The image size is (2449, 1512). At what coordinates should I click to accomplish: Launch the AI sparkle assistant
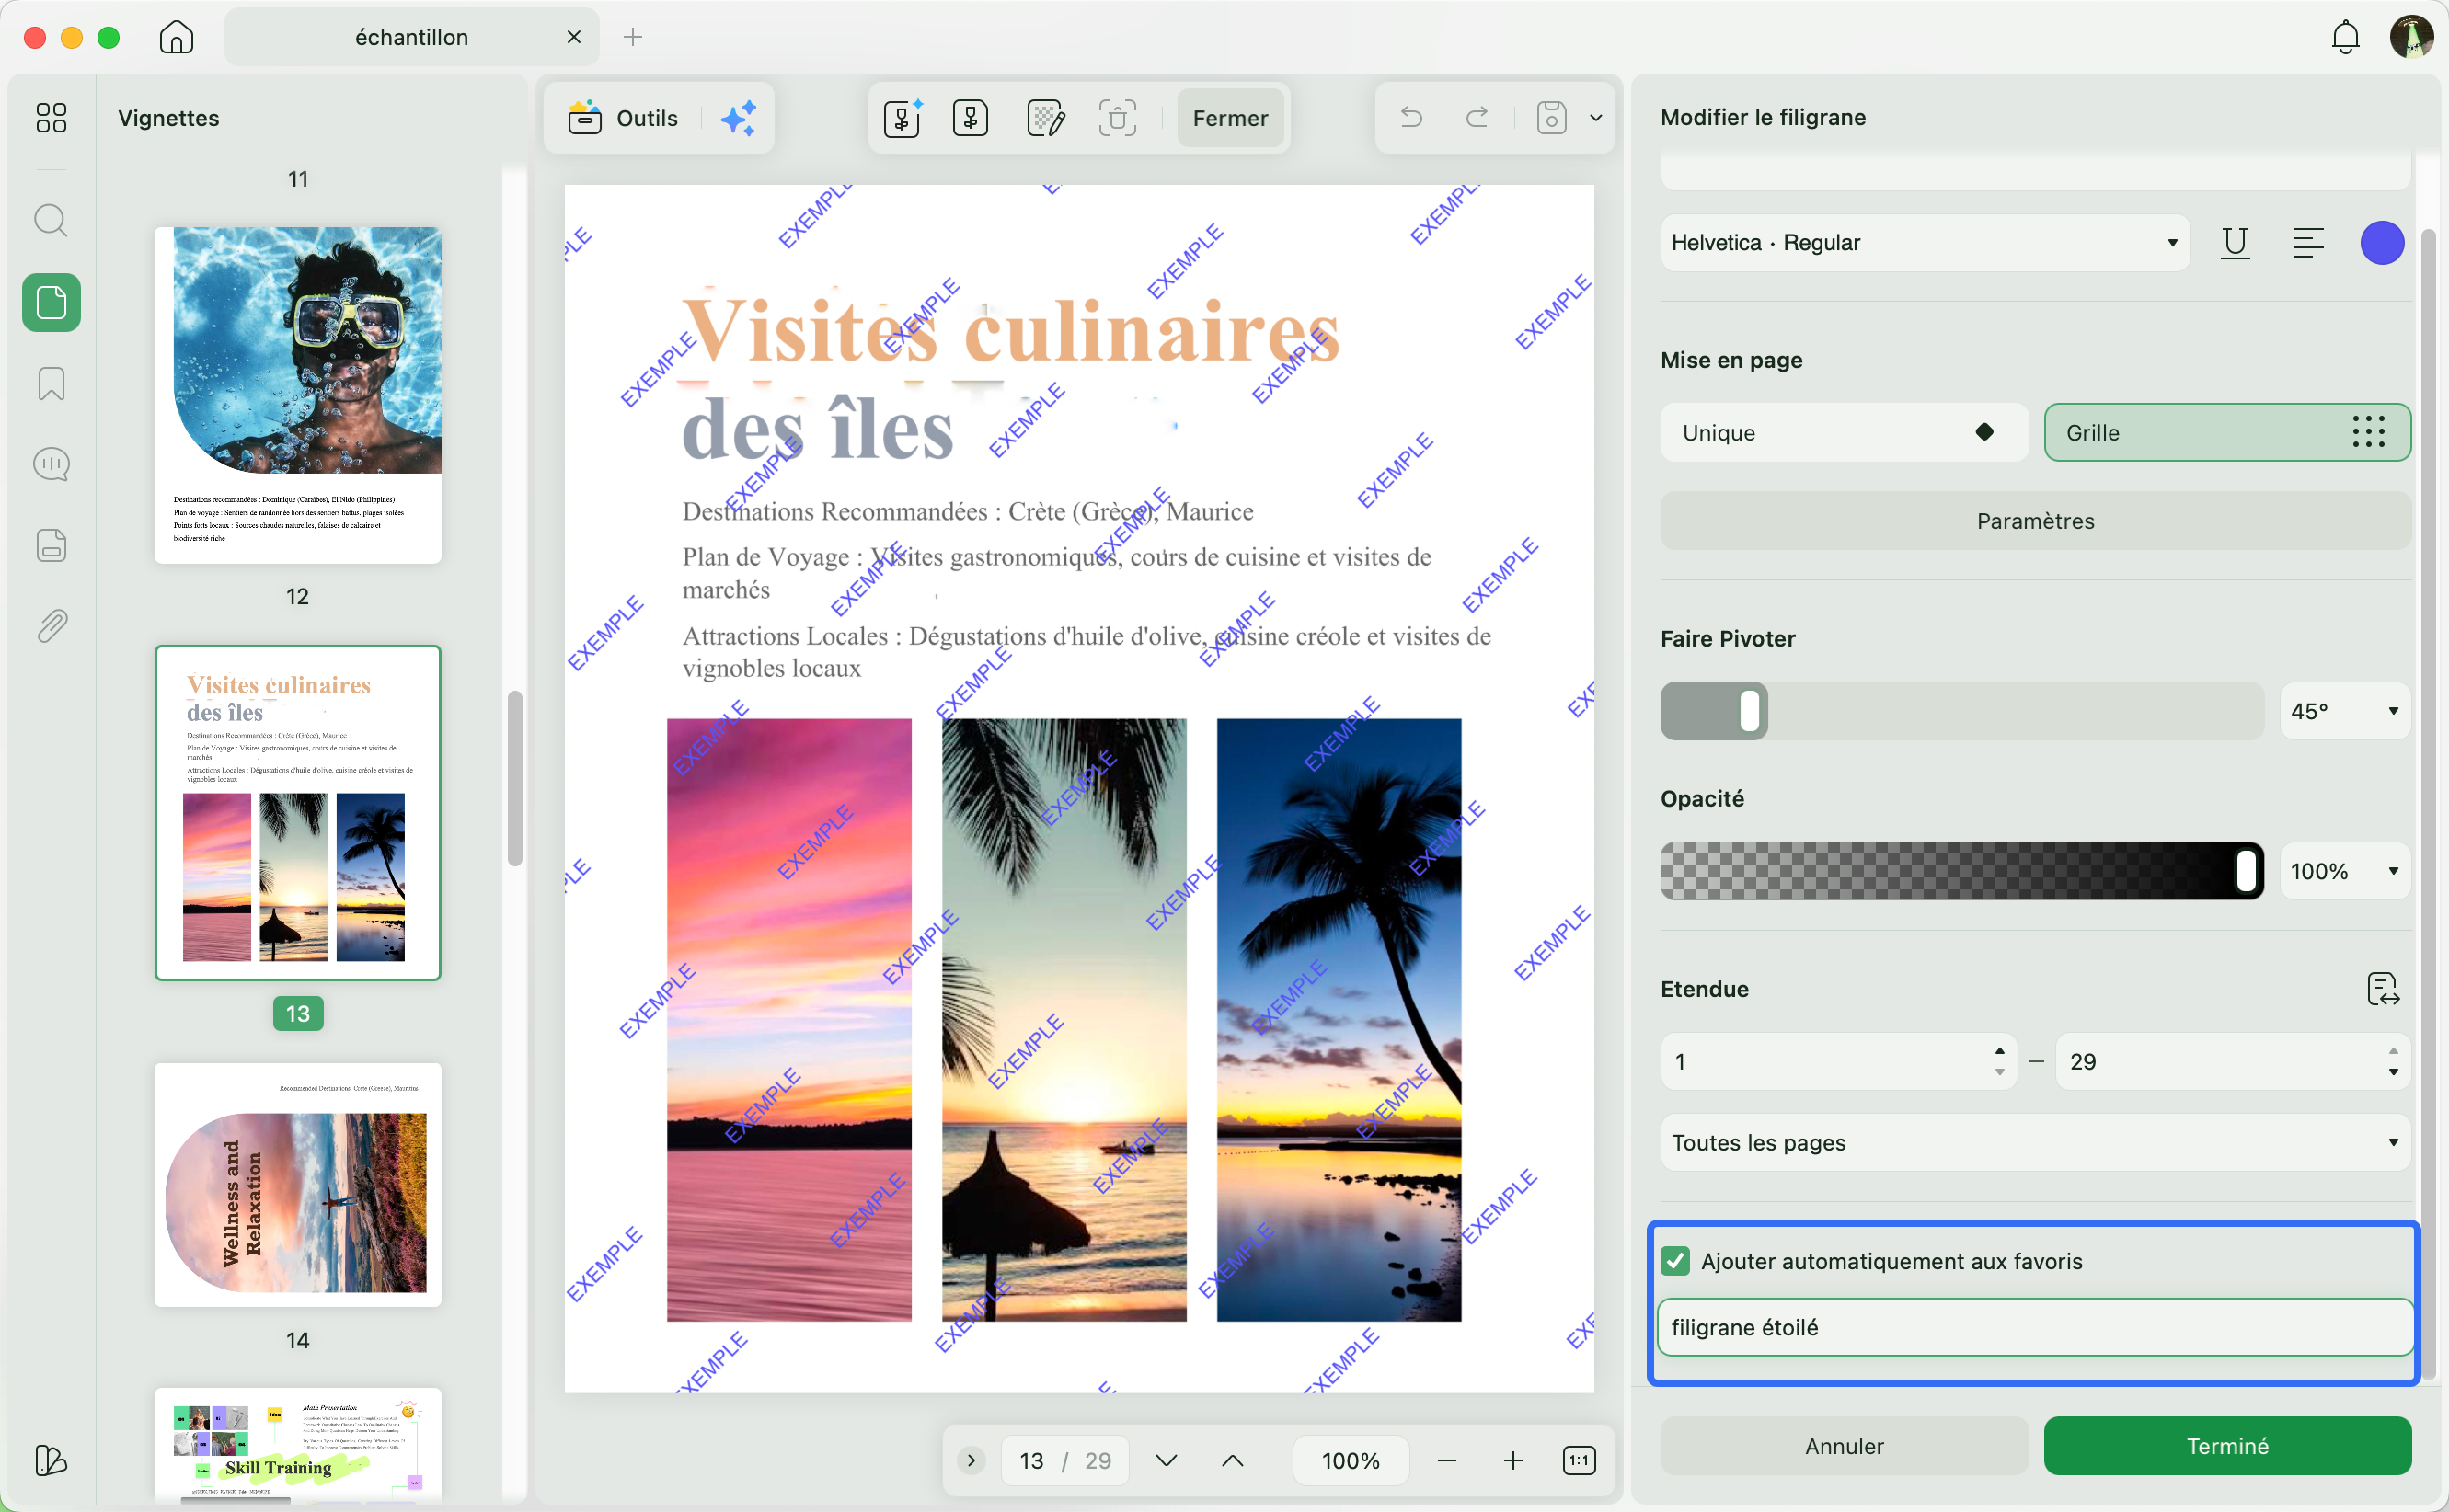click(x=738, y=118)
